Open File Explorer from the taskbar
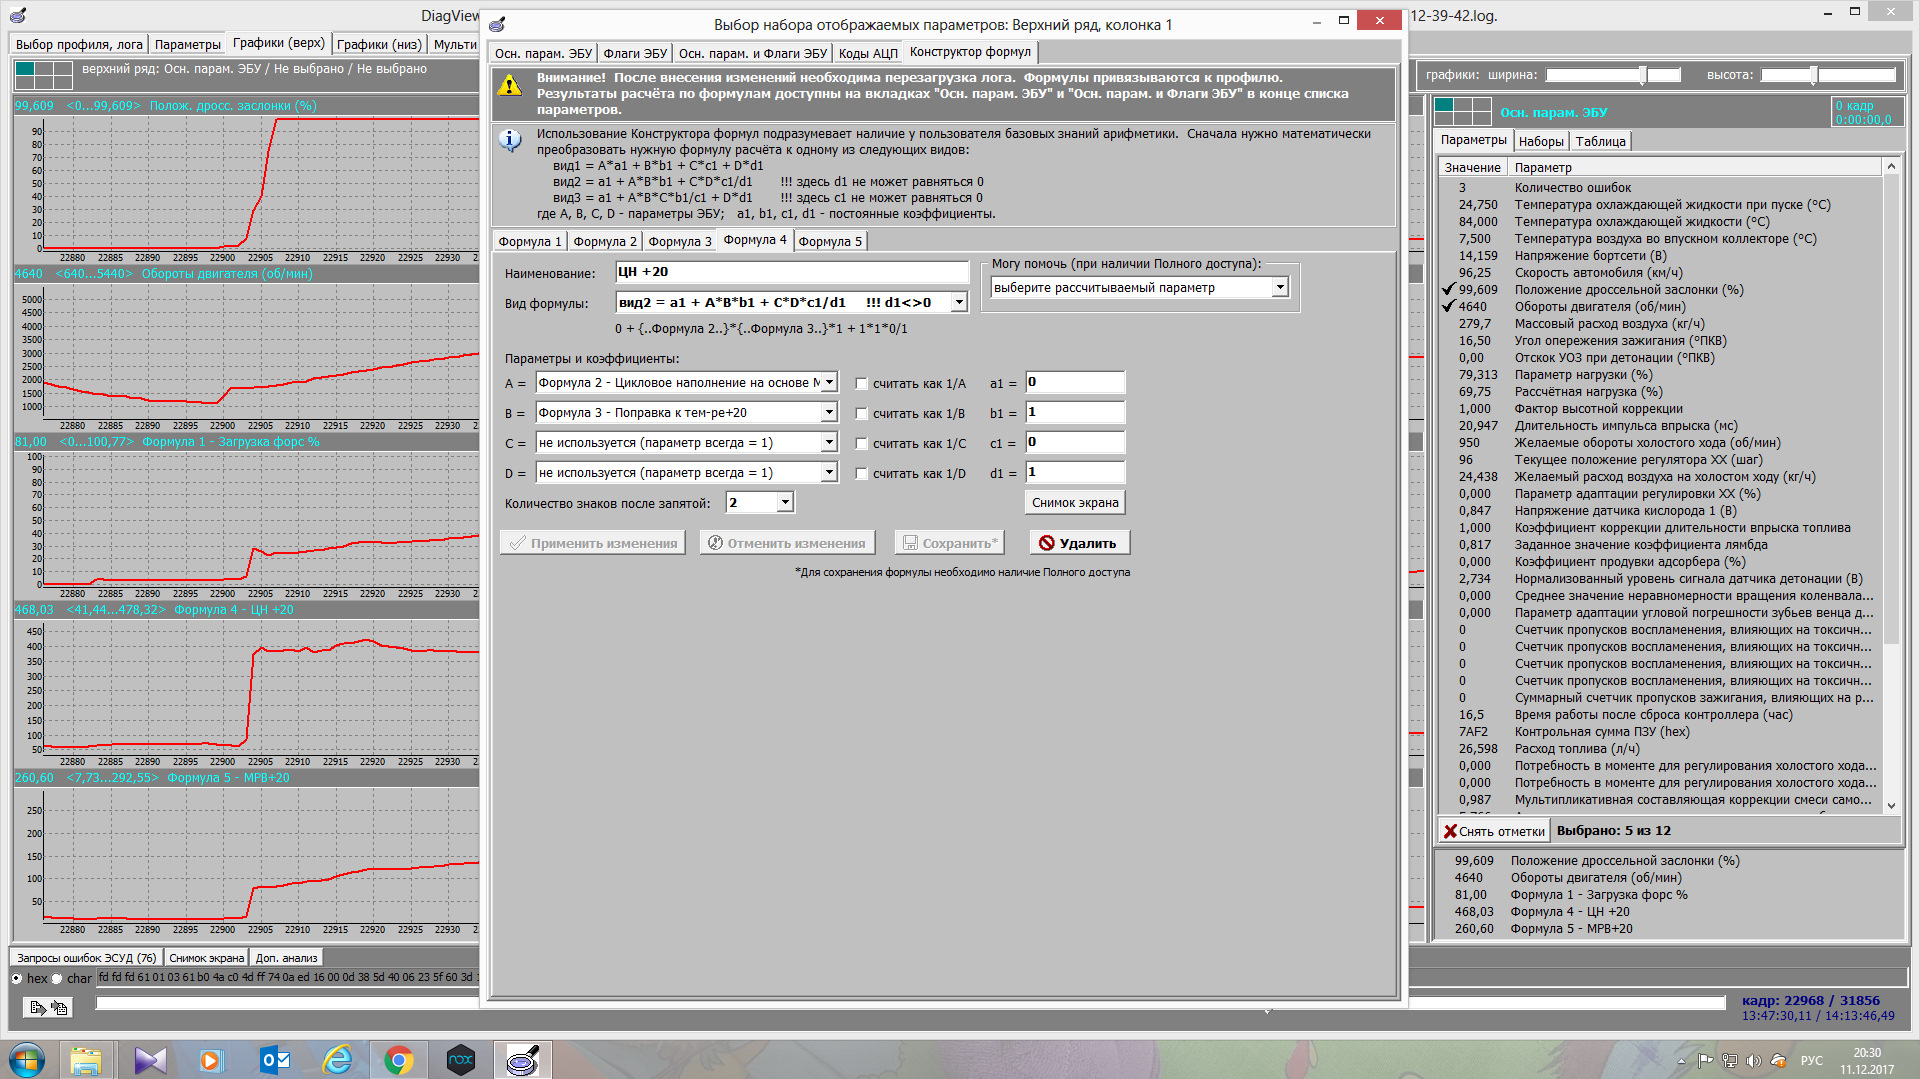This screenshot has height=1079, width=1920. tap(86, 1060)
